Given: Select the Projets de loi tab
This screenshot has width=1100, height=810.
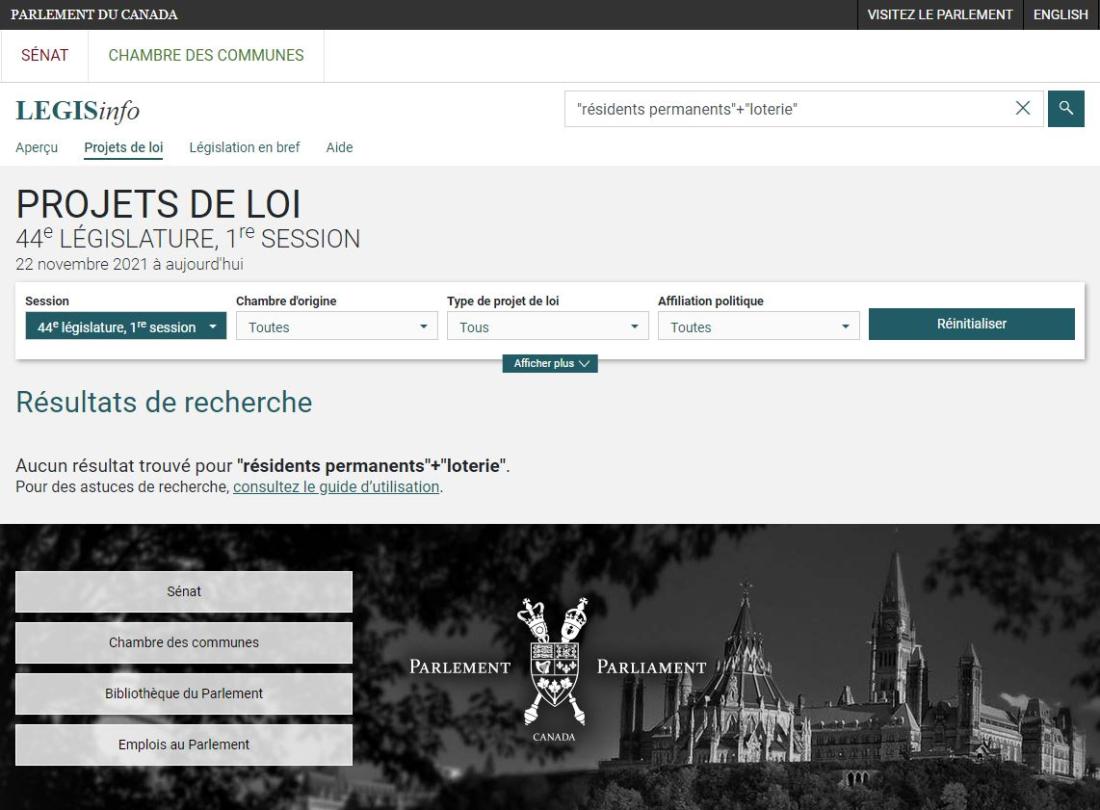Looking at the screenshot, I should (x=123, y=147).
